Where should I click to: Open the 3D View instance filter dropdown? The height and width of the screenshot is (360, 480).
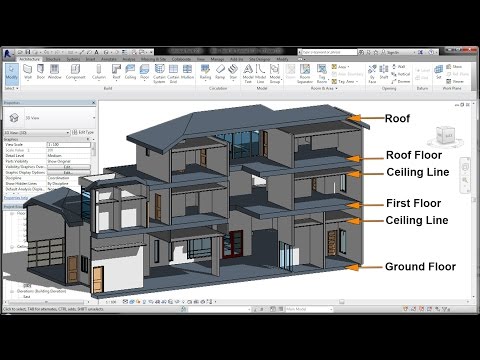point(37,133)
